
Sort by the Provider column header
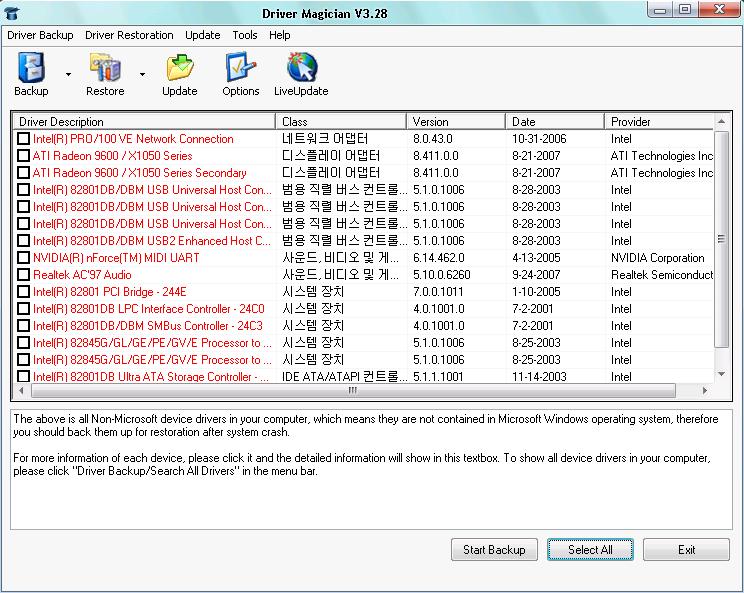pyautogui.click(x=659, y=121)
